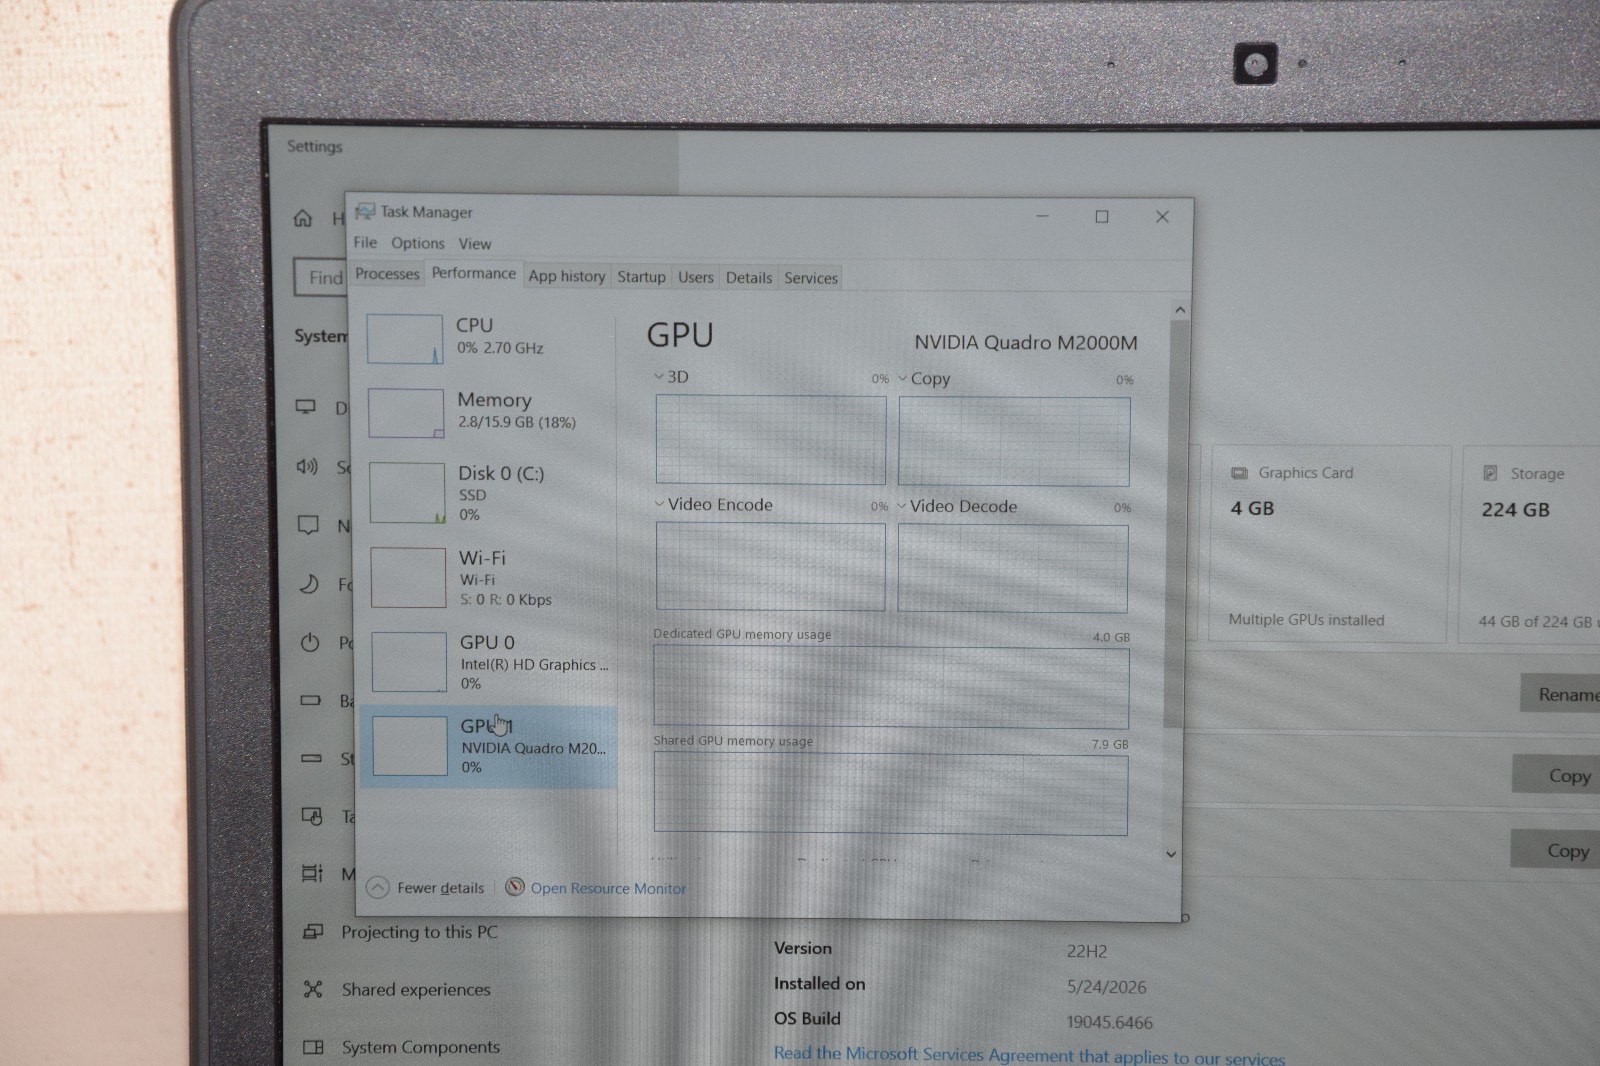Open Resource Monitor link

608,888
